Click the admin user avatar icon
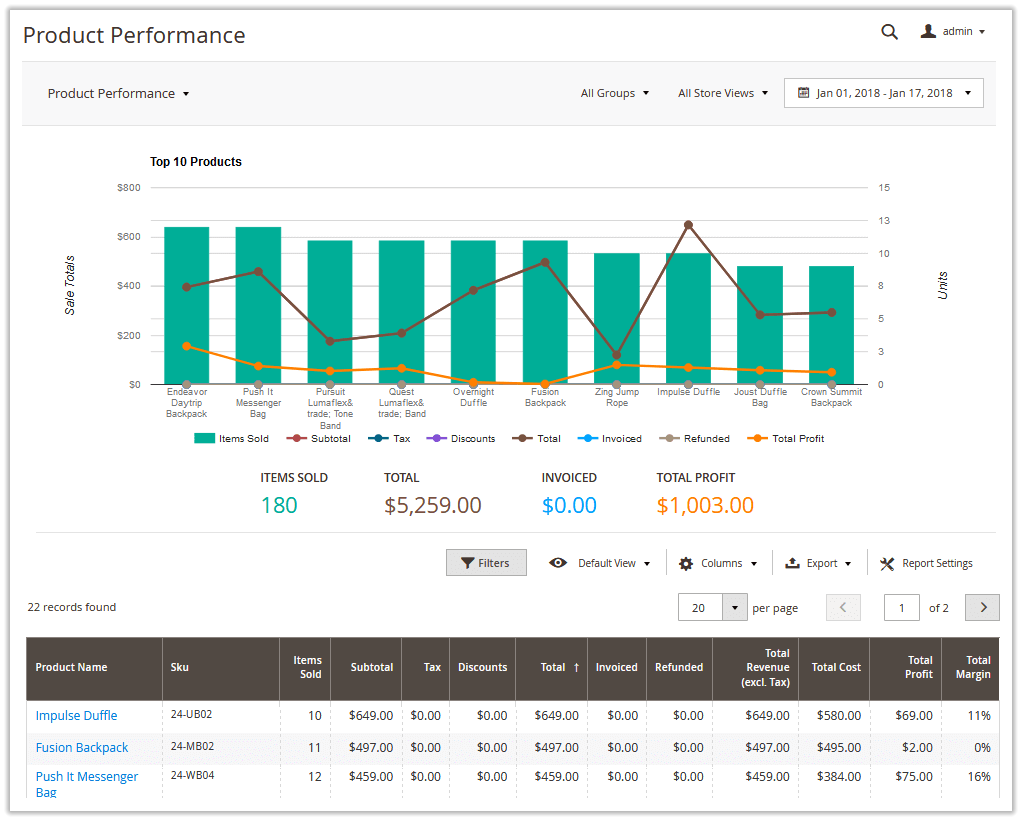This screenshot has width=1022, height=821. pyautogui.click(x=928, y=31)
